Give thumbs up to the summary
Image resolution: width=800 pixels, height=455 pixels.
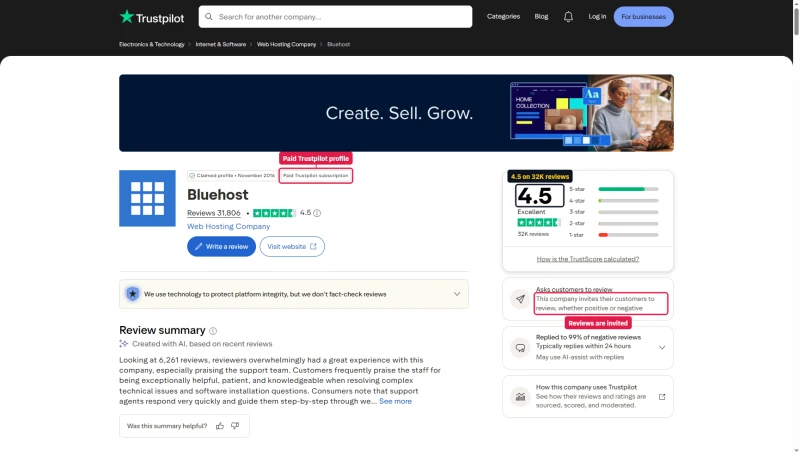220,426
